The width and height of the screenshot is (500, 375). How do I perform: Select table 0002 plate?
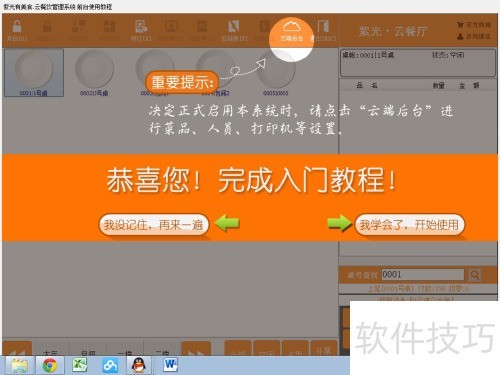[x=94, y=72]
